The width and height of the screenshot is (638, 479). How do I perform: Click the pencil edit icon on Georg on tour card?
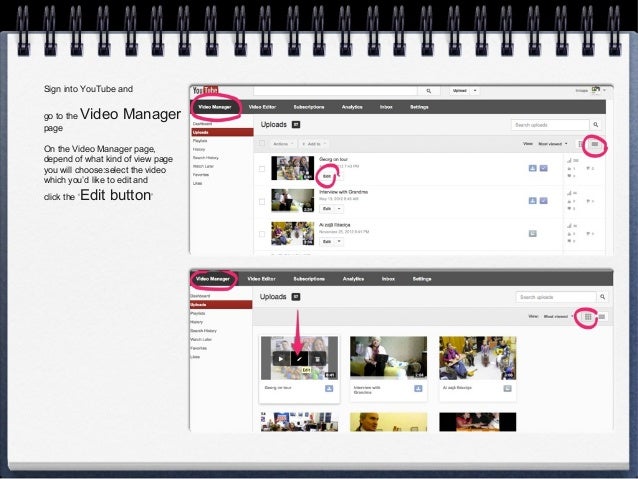(x=299, y=359)
